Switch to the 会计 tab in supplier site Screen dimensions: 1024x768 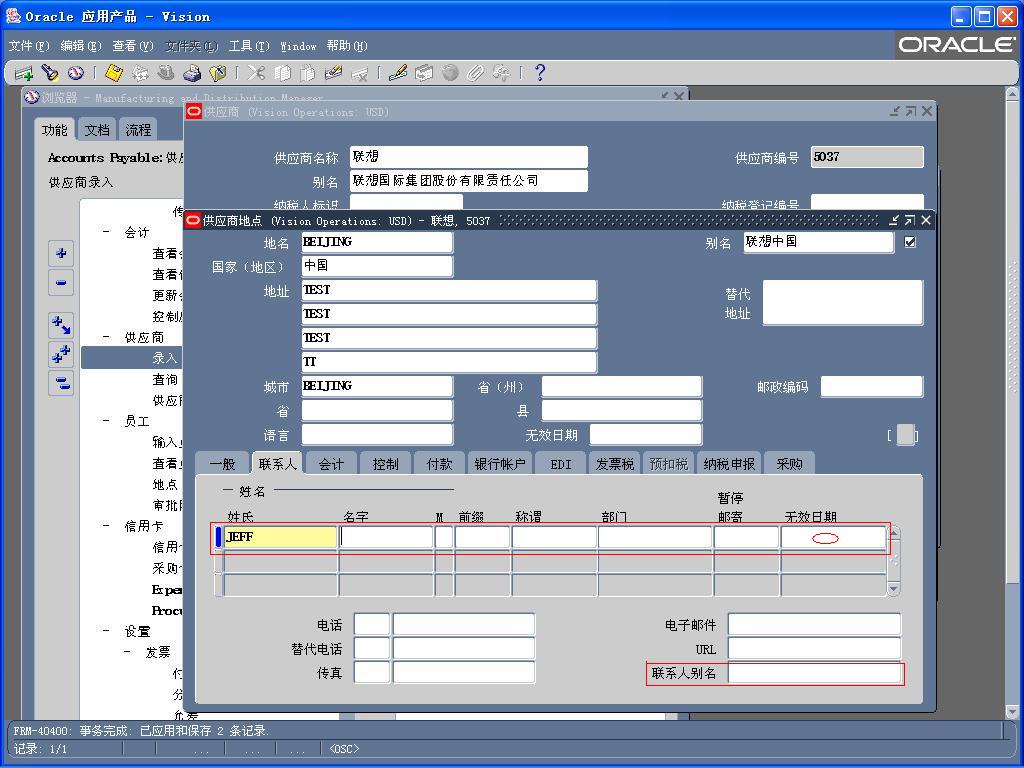click(331, 464)
